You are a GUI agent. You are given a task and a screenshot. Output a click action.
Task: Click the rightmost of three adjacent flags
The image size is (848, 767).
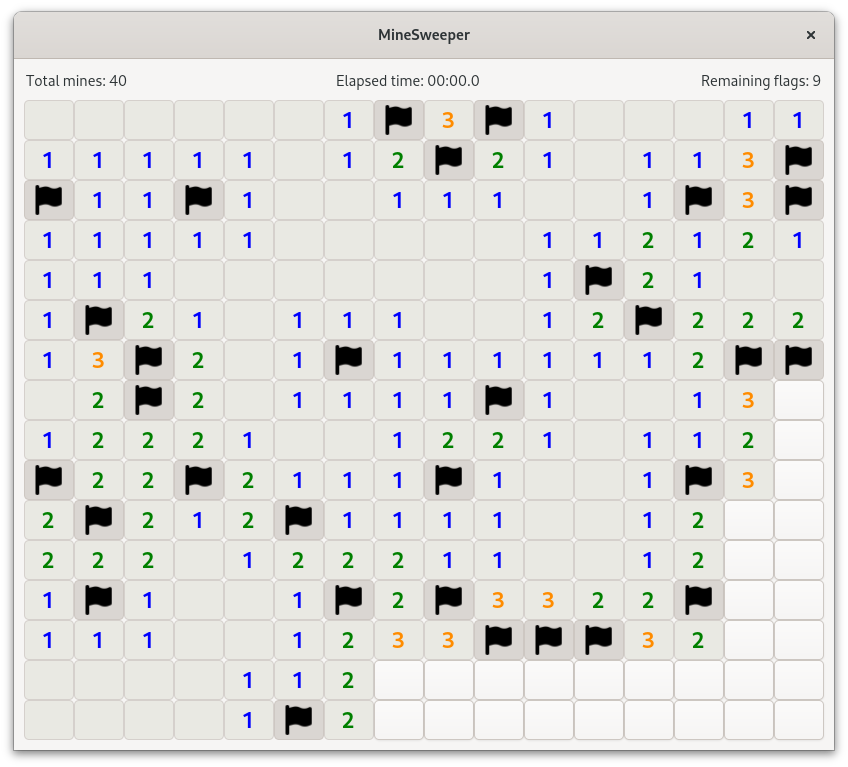pos(598,640)
